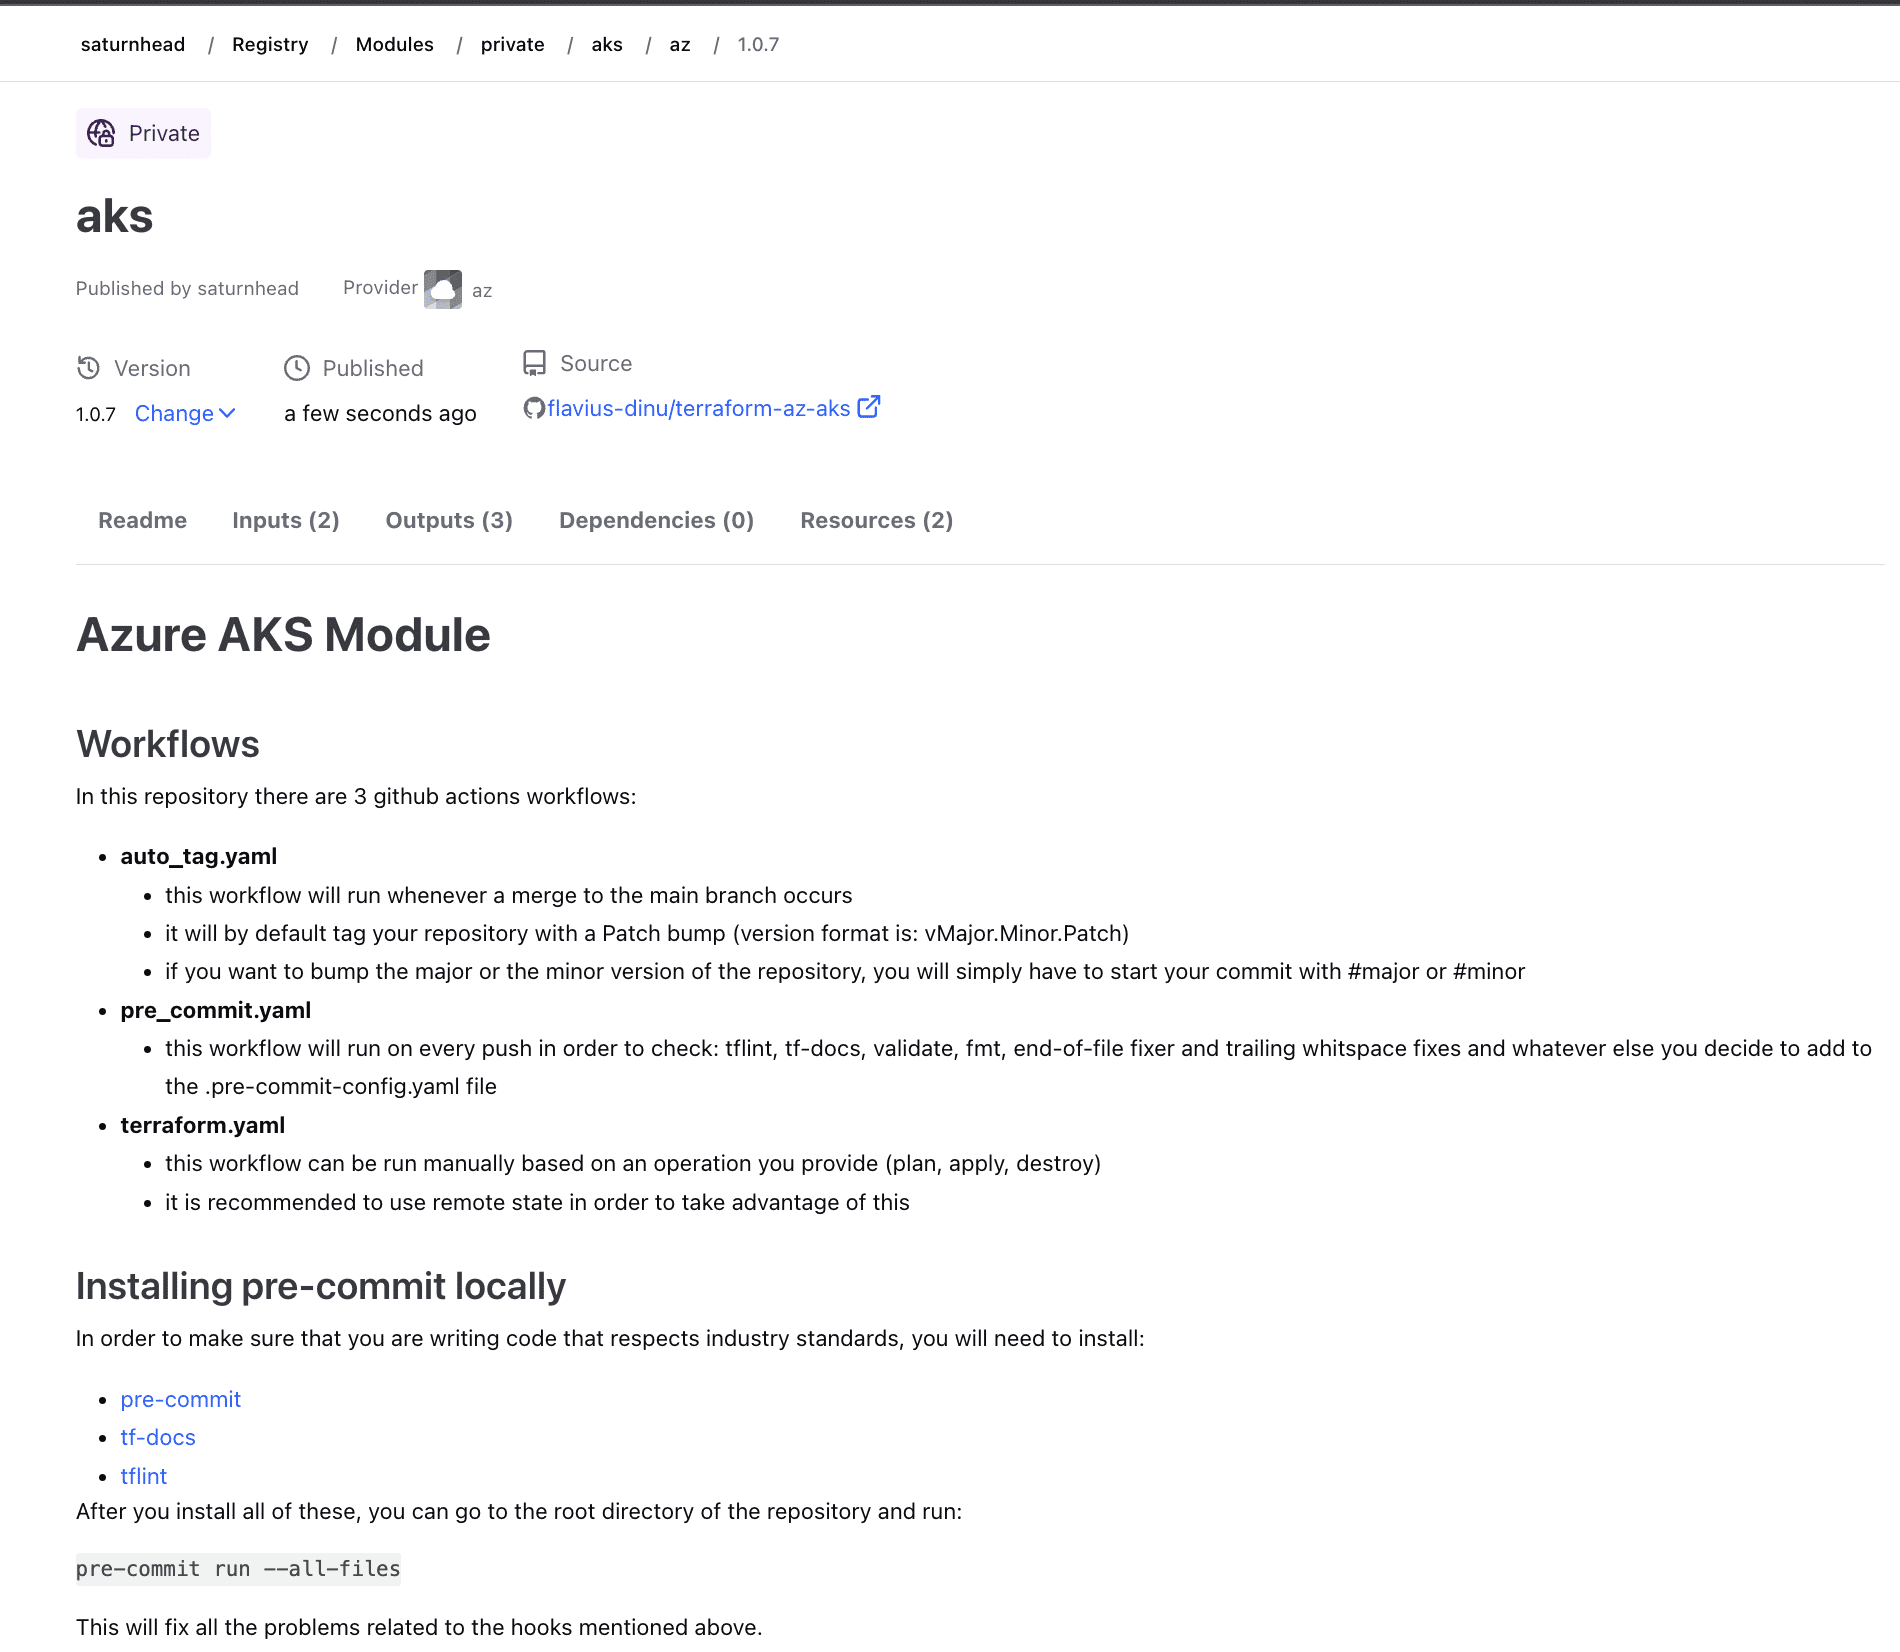Open the Dependencies (0) tab

pyautogui.click(x=656, y=520)
